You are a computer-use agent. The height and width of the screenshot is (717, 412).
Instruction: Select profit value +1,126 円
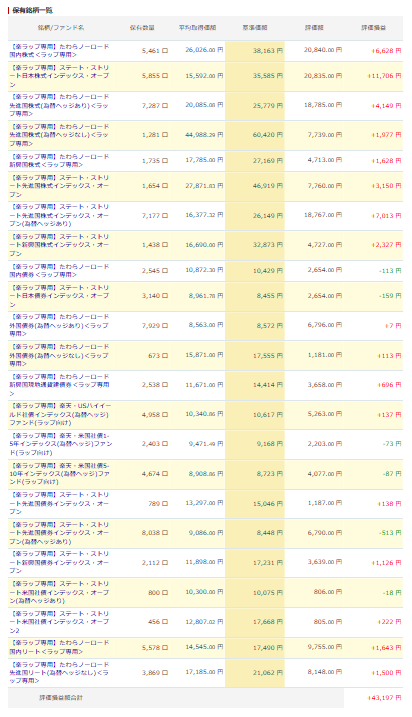[x=386, y=563]
